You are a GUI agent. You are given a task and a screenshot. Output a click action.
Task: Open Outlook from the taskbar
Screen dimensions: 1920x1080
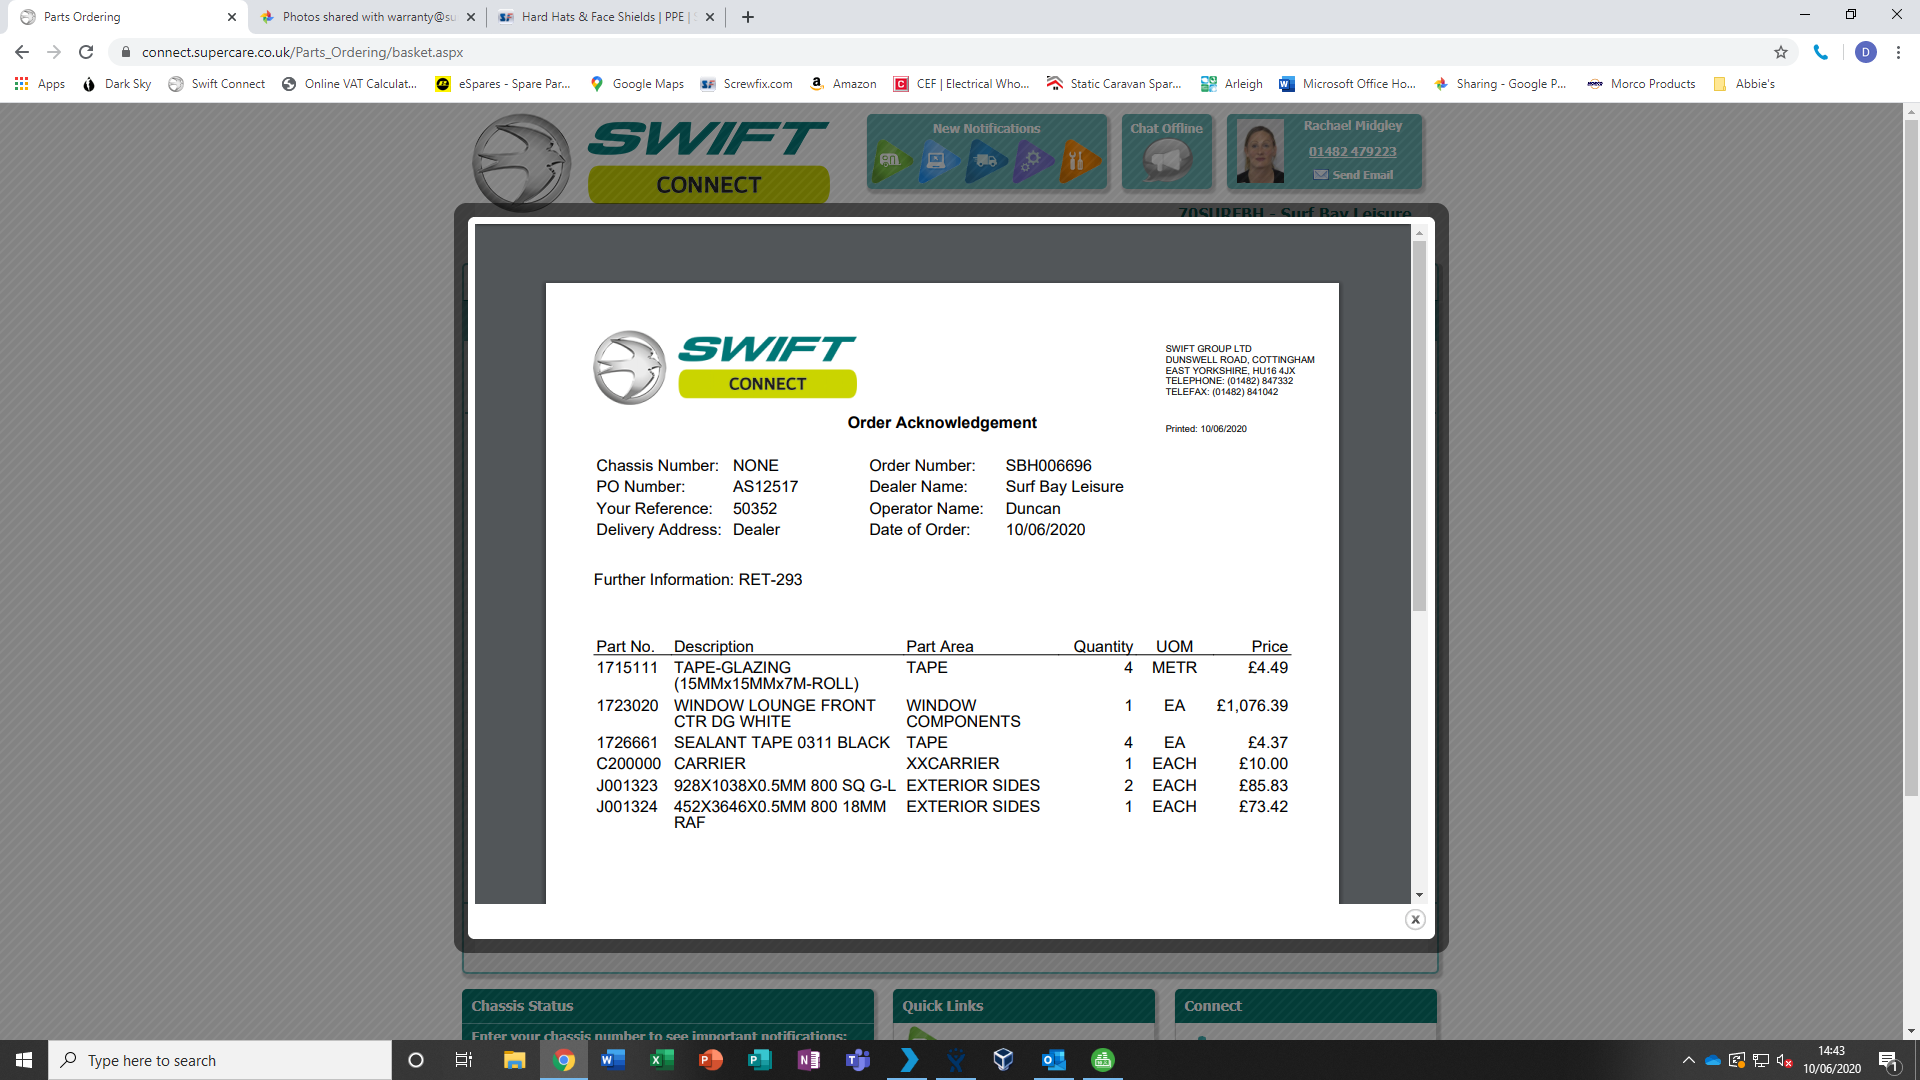(x=1053, y=1060)
